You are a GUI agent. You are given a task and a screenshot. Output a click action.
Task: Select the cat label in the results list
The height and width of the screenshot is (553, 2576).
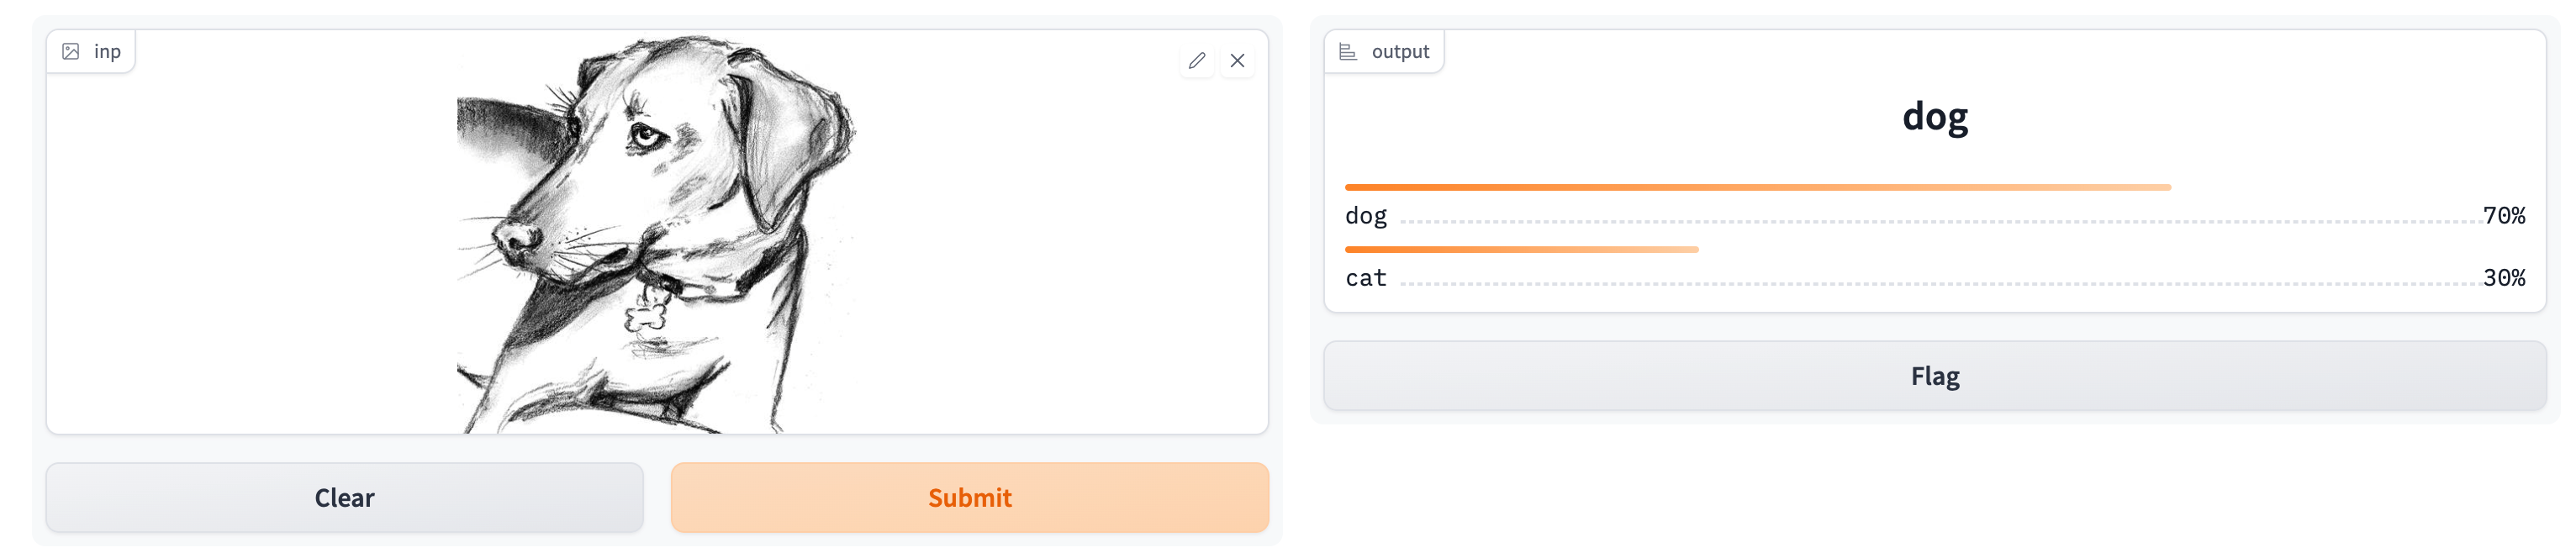tap(1366, 278)
